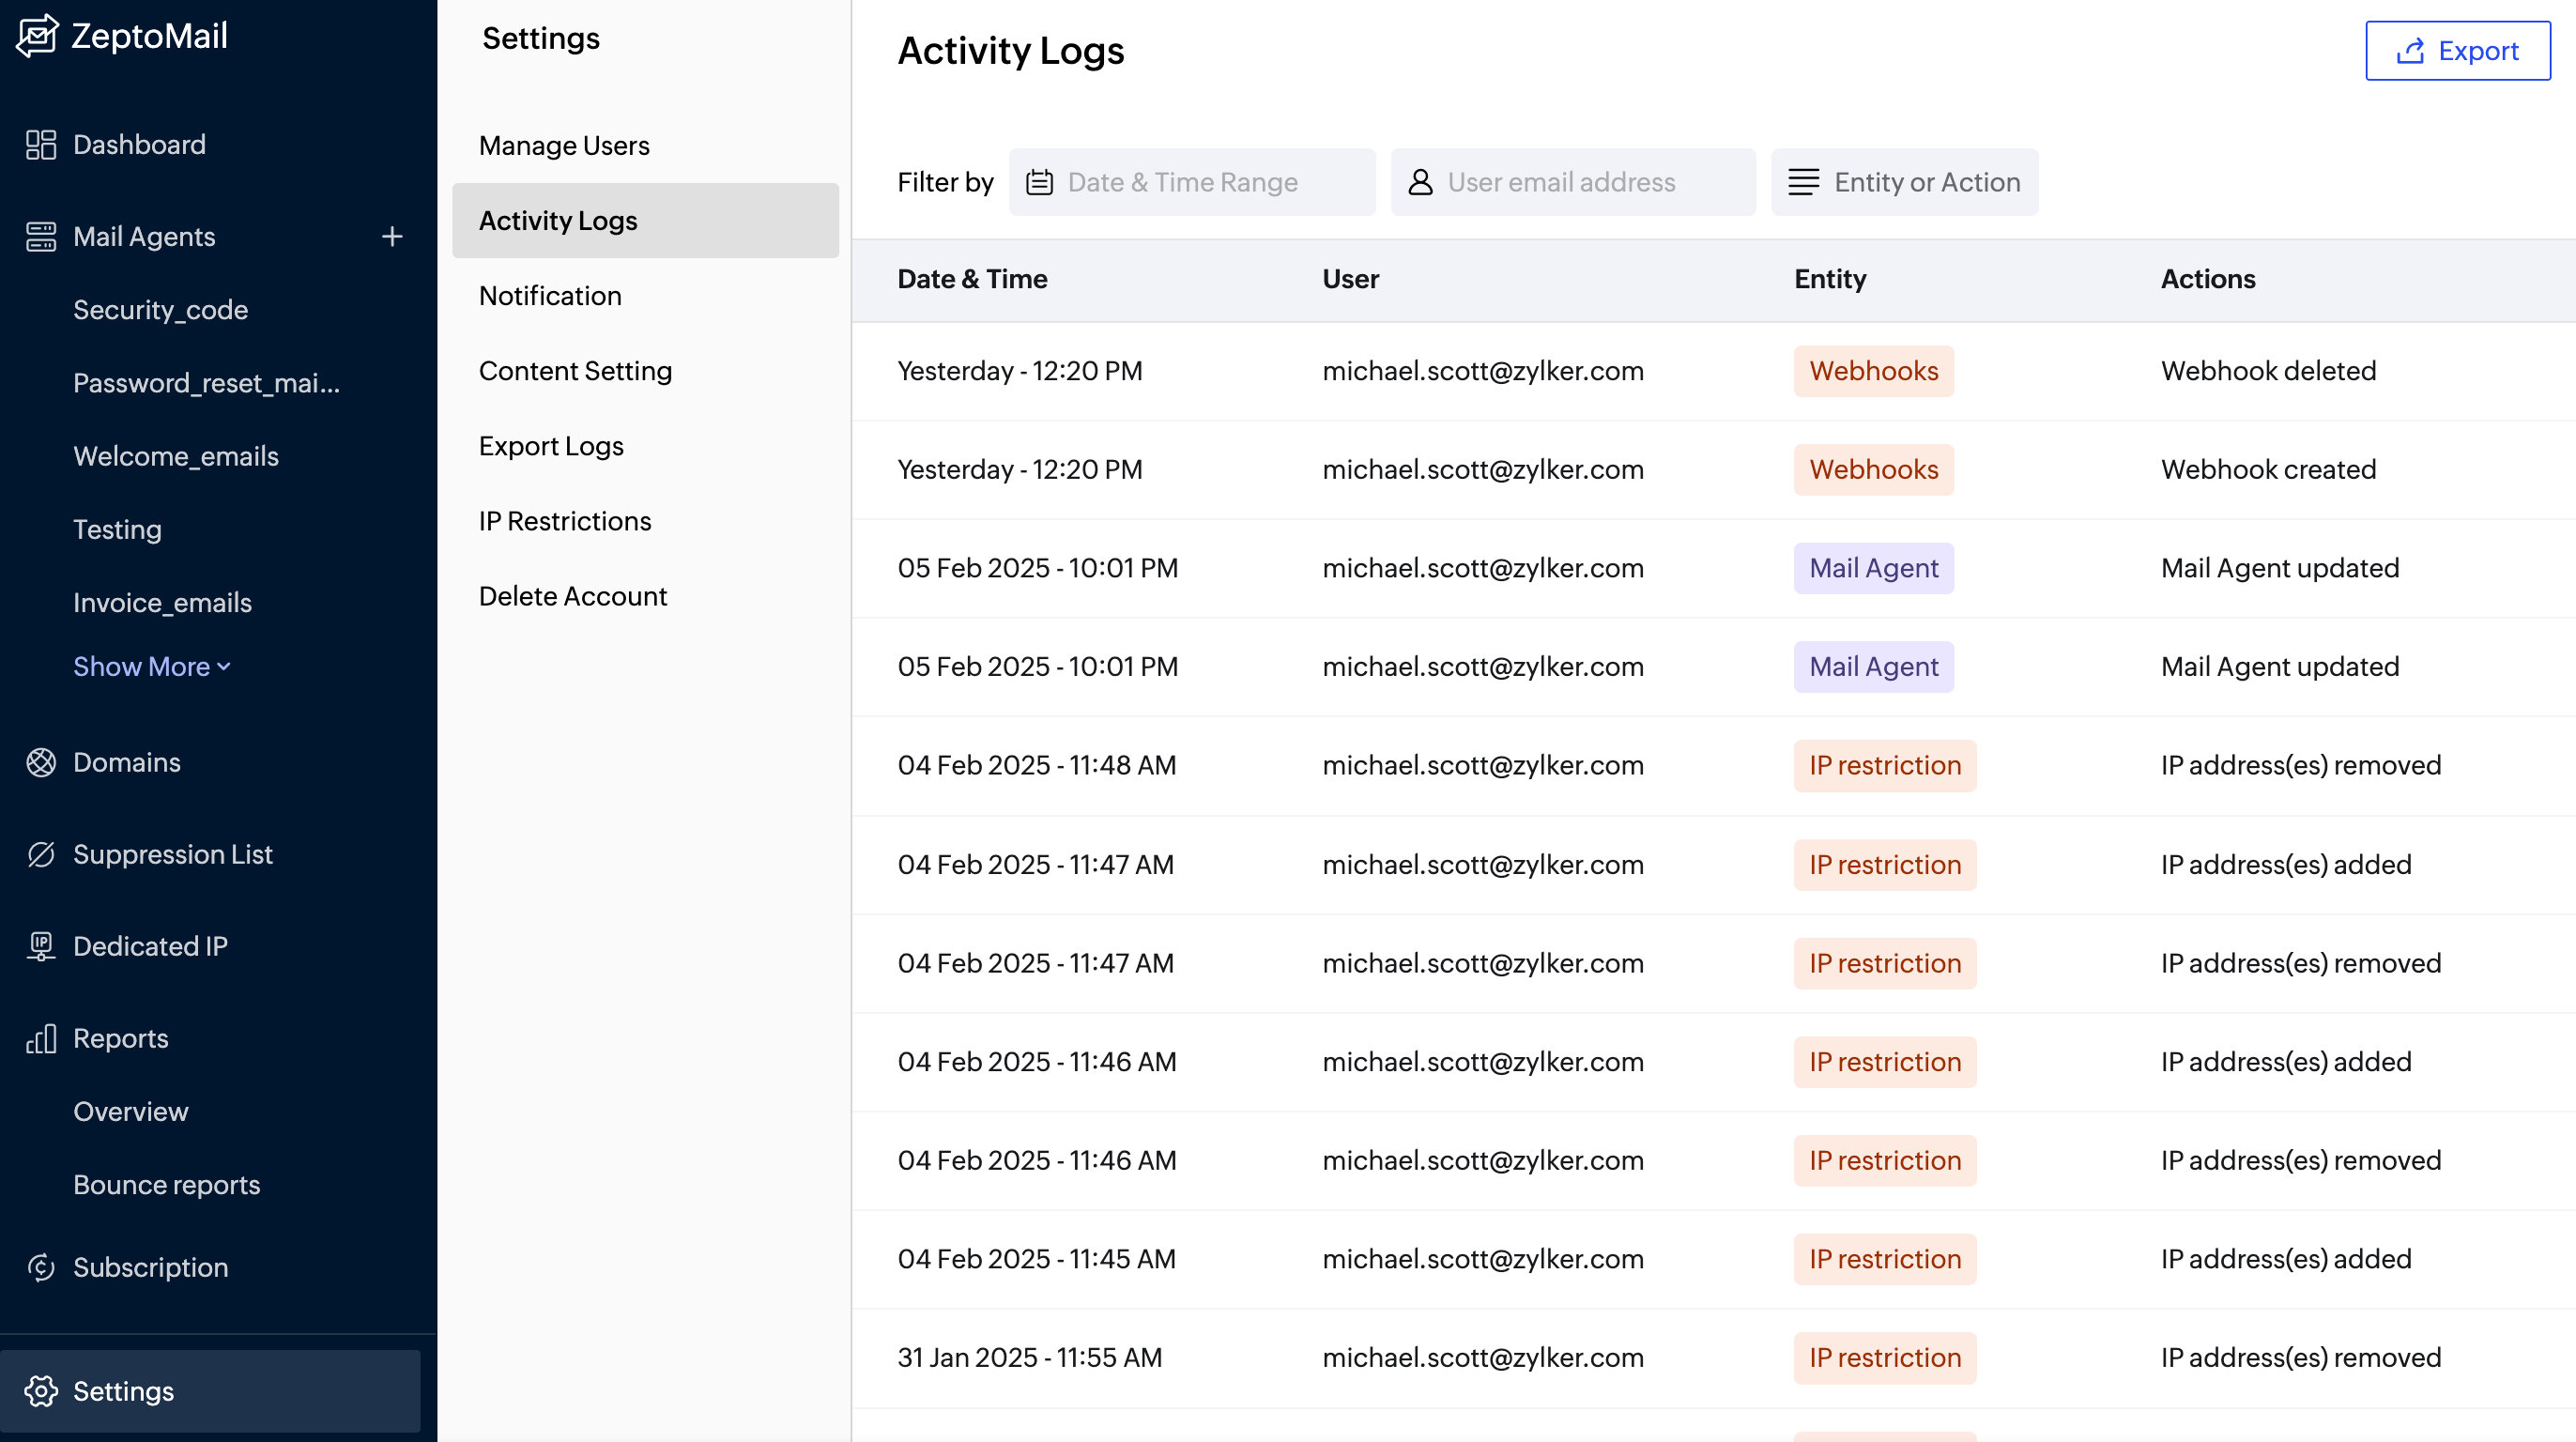Click the ZeptoMail logo icon
Image resolution: width=2576 pixels, height=1442 pixels.
(x=38, y=36)
